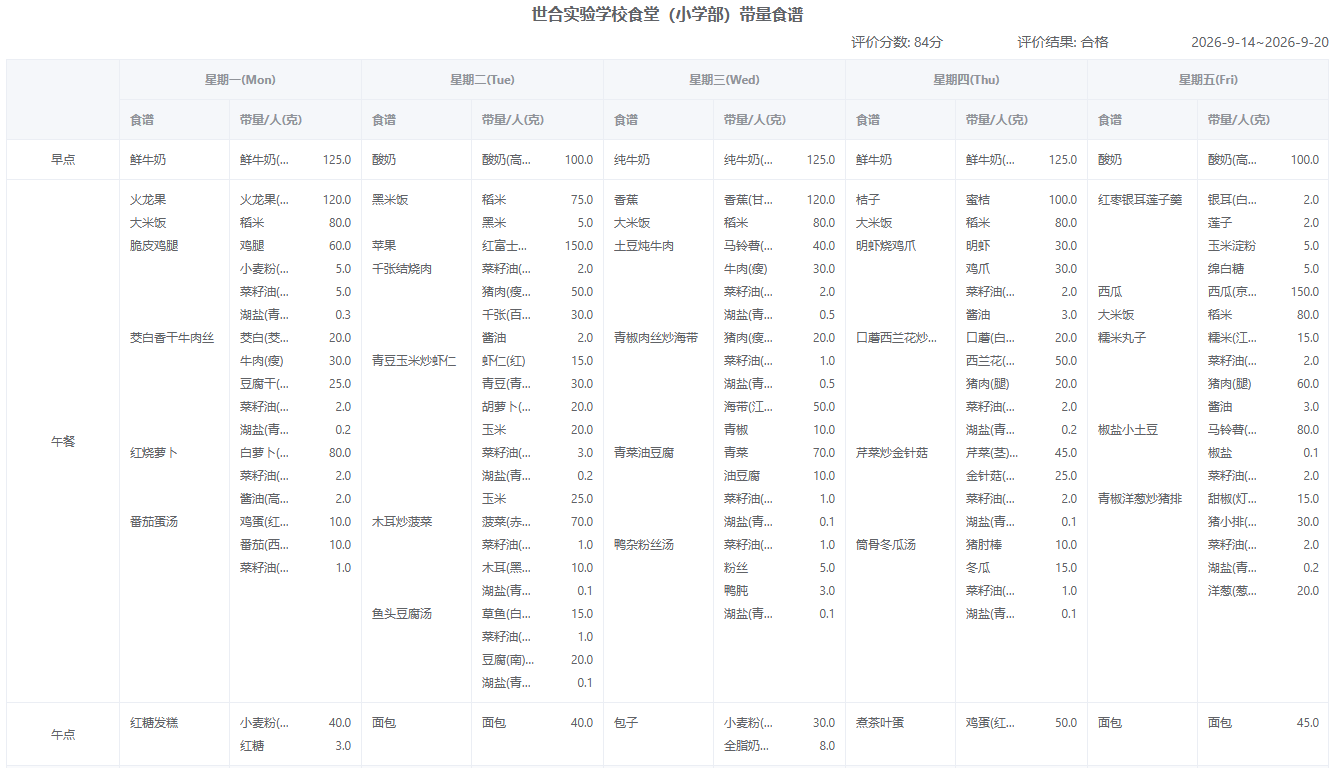Click the 星期四(Thu) column header
Screen dimensions: 1336x768
[x=966, y=80]
